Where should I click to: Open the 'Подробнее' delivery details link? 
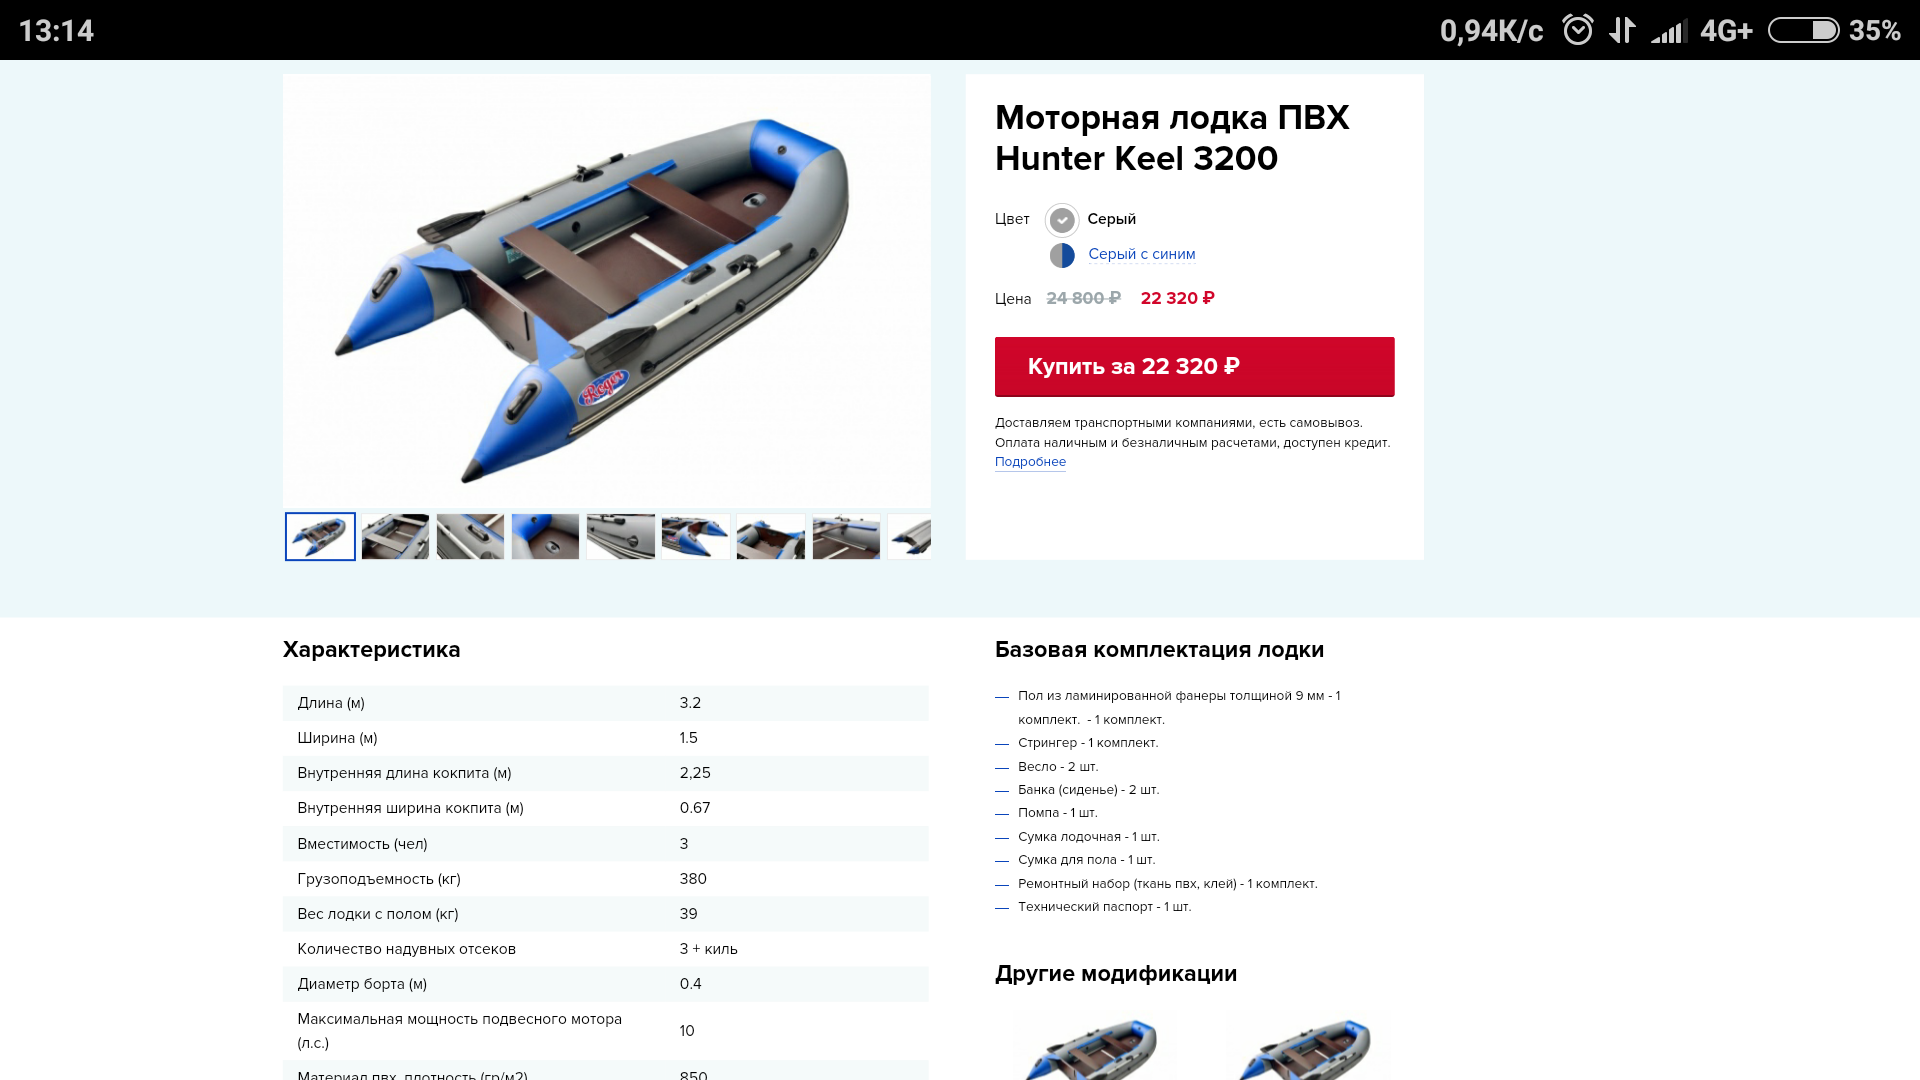(x=1030, y=462)
